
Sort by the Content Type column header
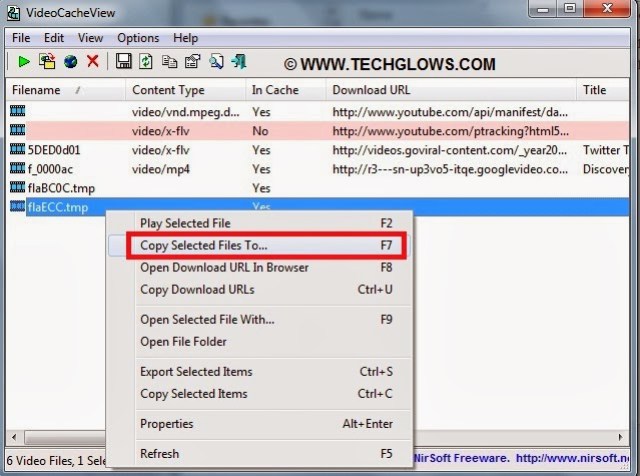pyautogui.click(x=185, y=90)
